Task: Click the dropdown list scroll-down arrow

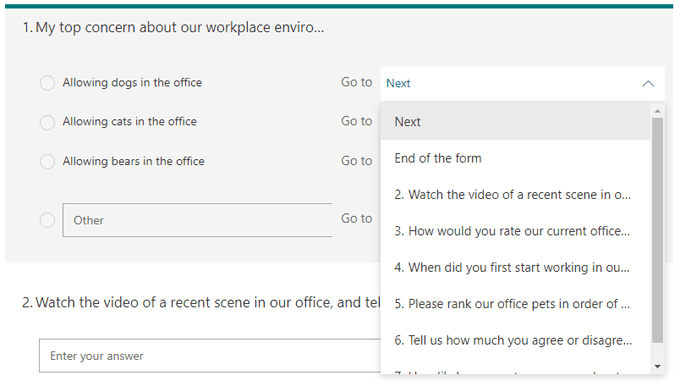Action: (657, 366)
